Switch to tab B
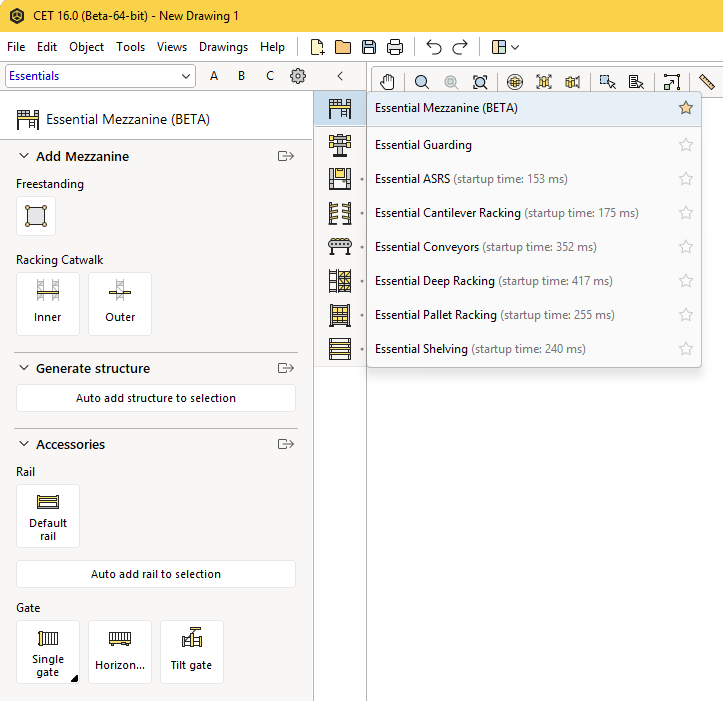The width and height of the screenshot is (723, 701). 242,76
